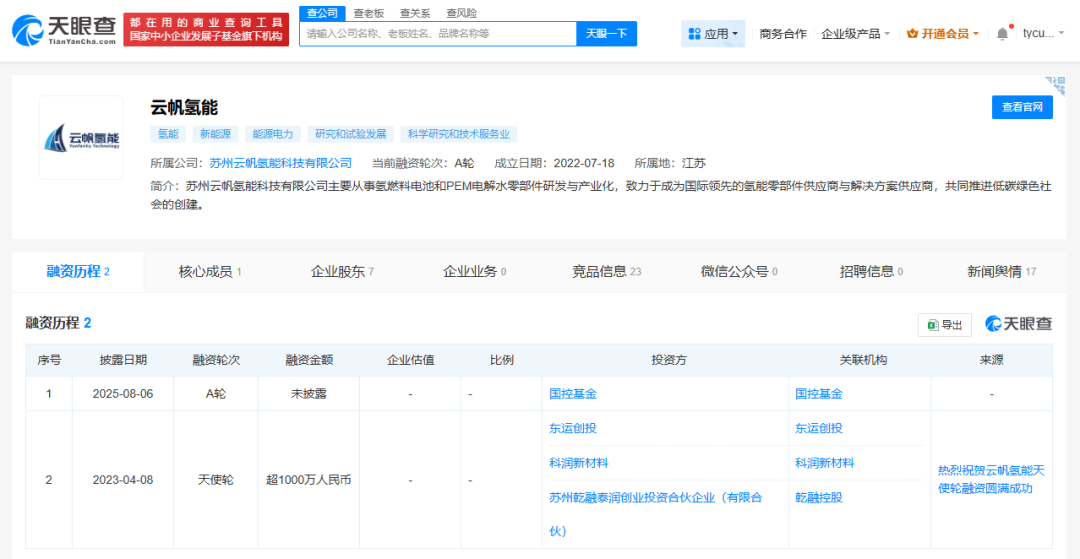The height and width of the screenshot is (559, 1080).
Task: Click the 科学研究和技术服务业 tag
Action: pyautogui.click(x=459, y=134)
